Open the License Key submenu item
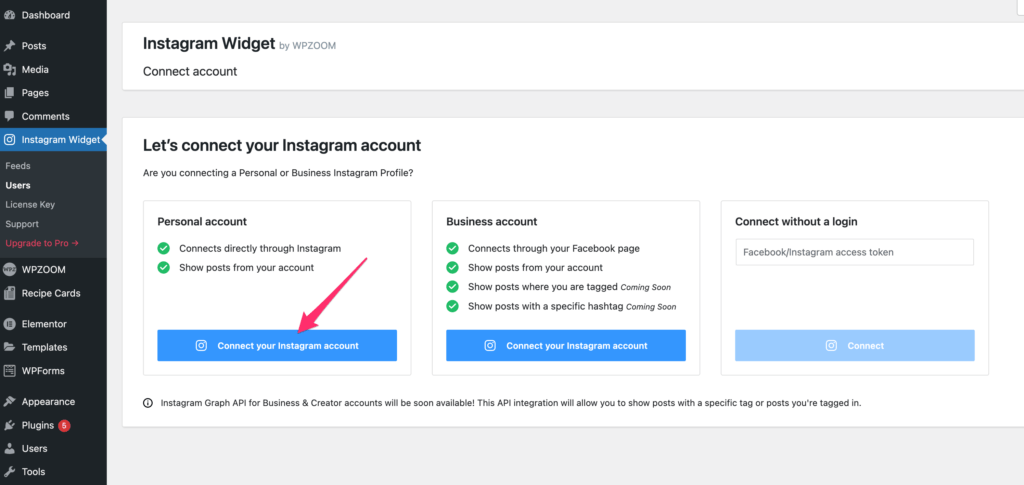The height and width of the screenshot is (485, 1024). tap(30, 205)
